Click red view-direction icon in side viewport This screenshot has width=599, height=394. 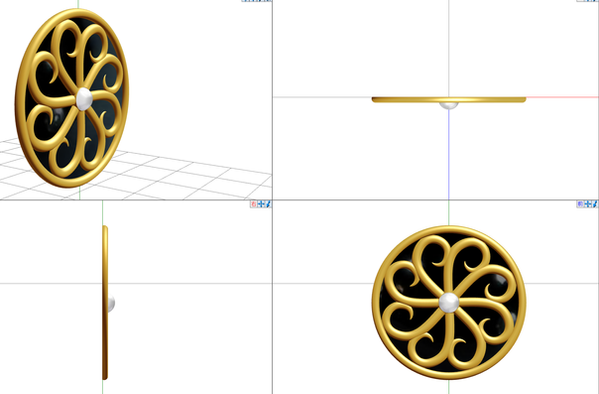(x=254, y=204)
